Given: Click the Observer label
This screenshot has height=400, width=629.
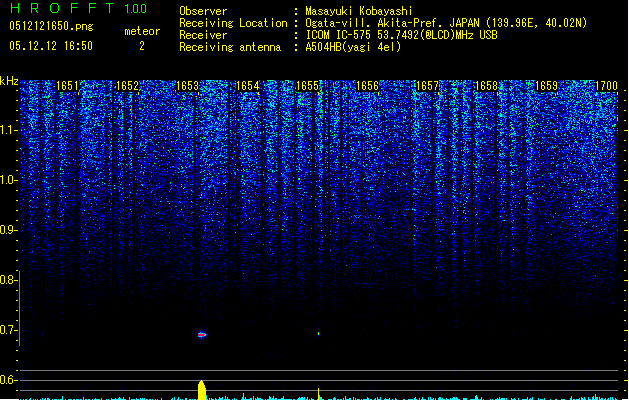Looking at the screenshot, I should coord(203,11).
